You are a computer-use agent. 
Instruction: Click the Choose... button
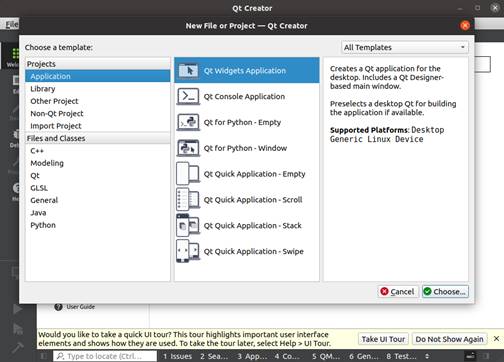(x=445, y=292)
